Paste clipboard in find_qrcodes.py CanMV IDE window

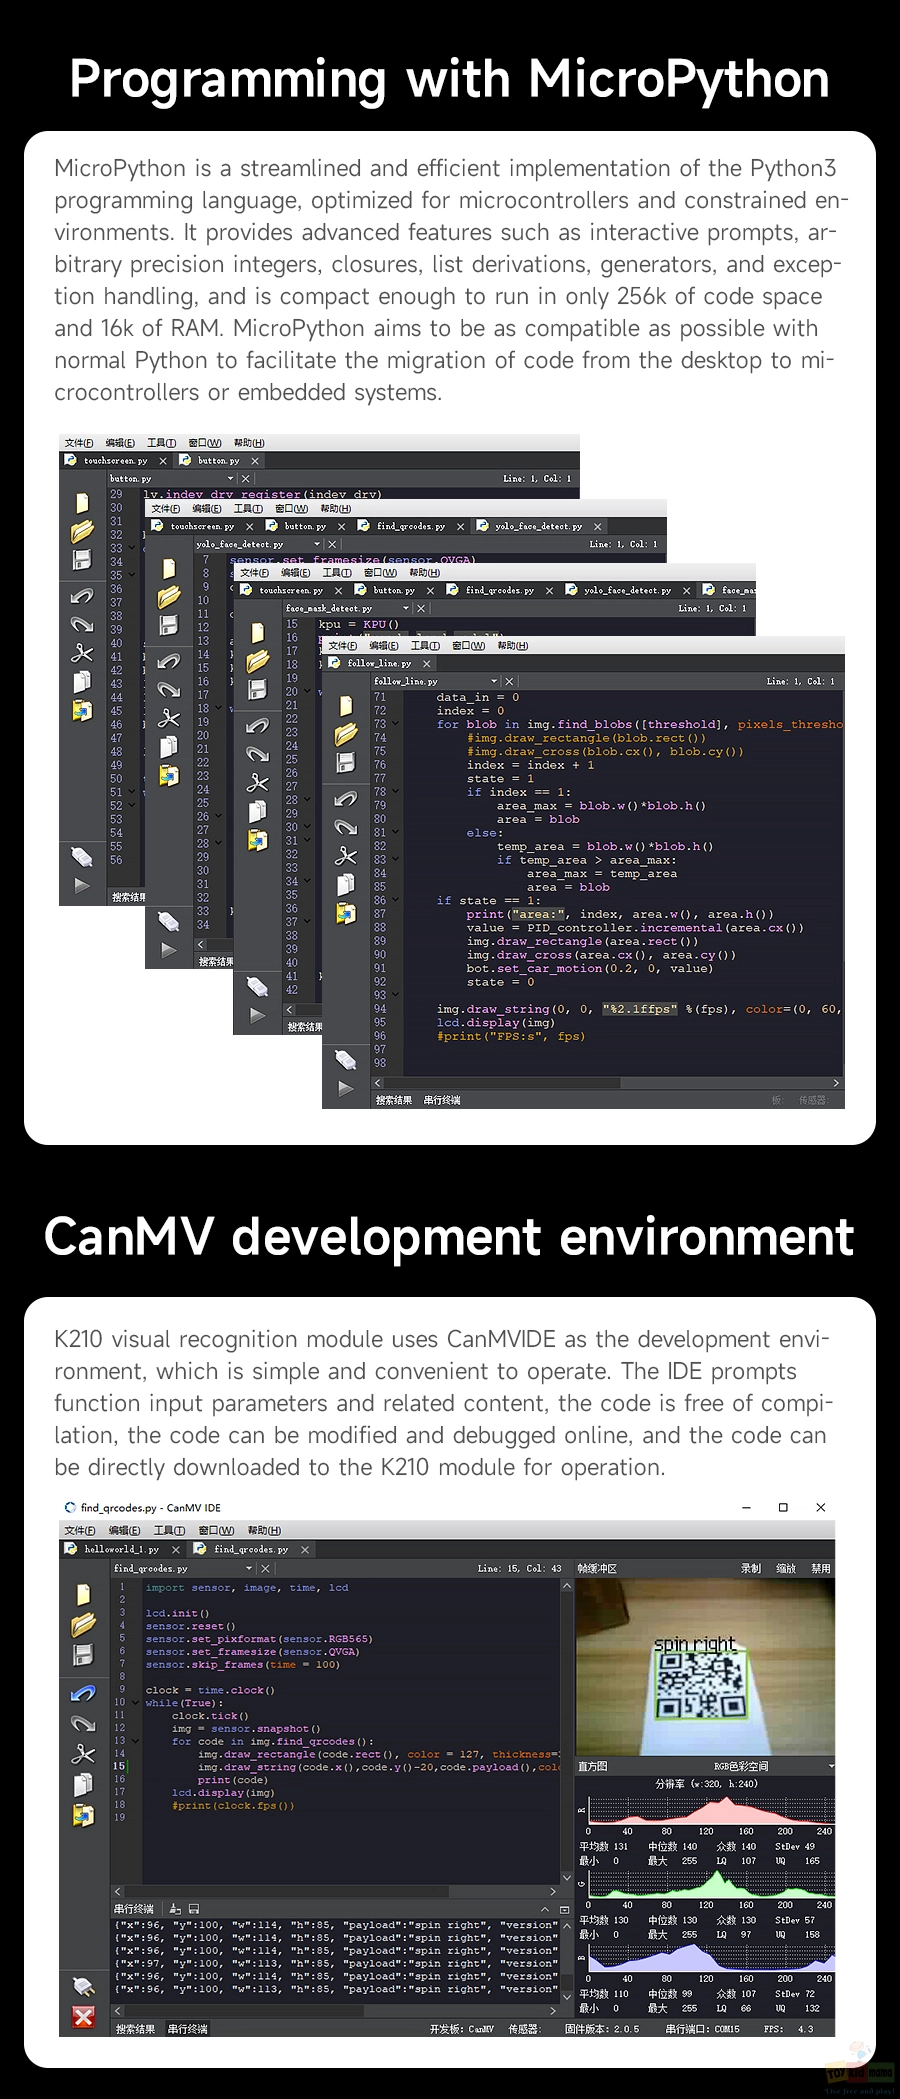click(84, 1815)
